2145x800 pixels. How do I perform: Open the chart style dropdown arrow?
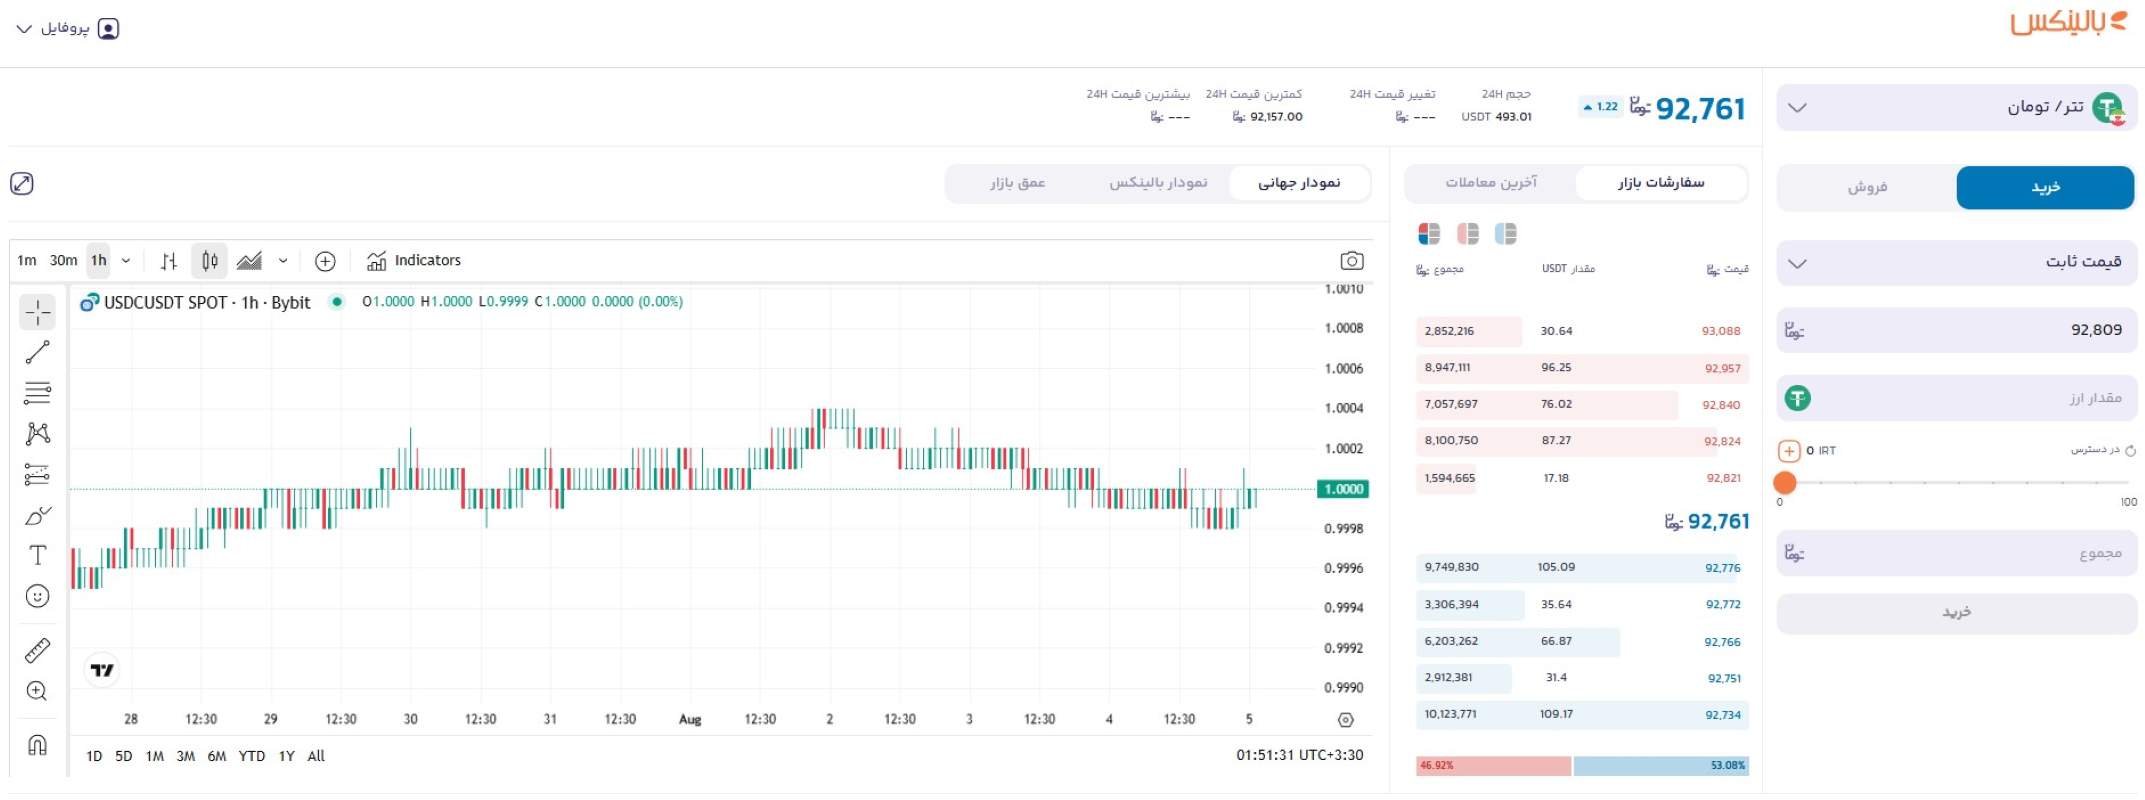283,261
